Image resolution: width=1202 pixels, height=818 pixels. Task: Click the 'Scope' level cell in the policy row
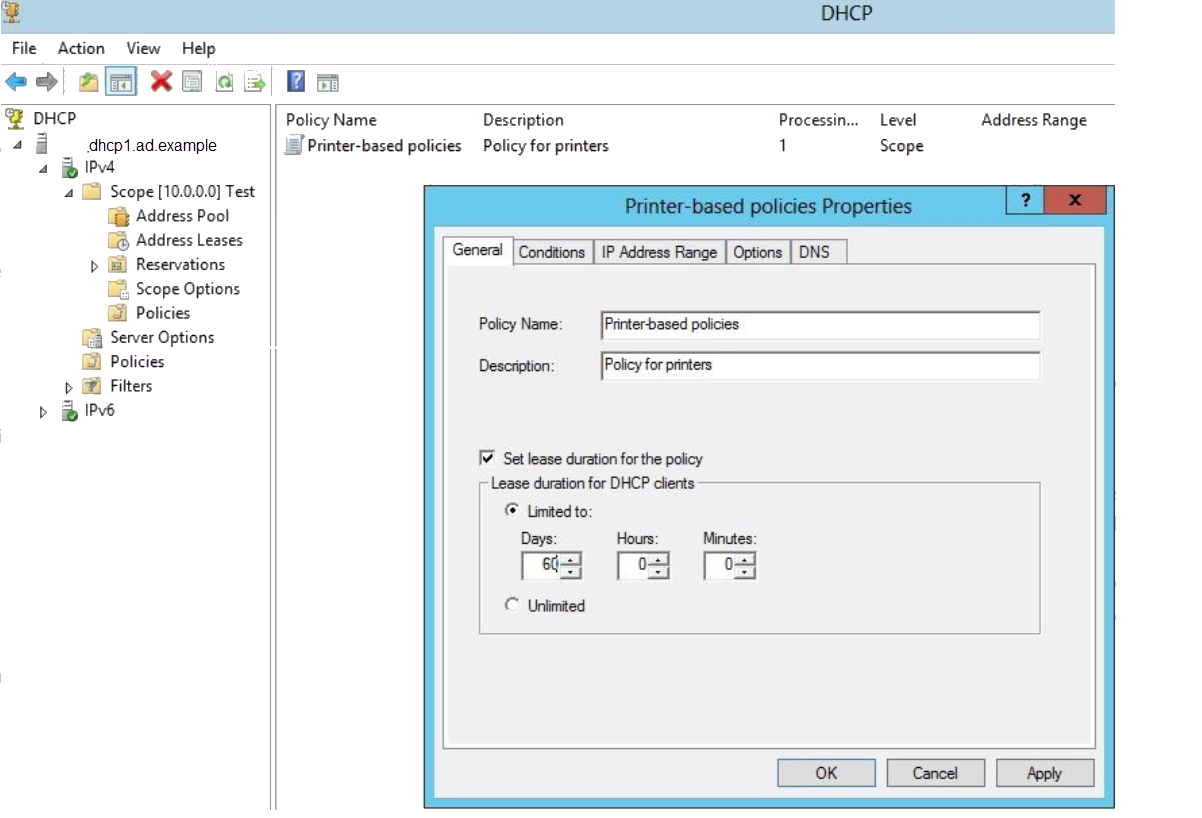click(901, 146)
